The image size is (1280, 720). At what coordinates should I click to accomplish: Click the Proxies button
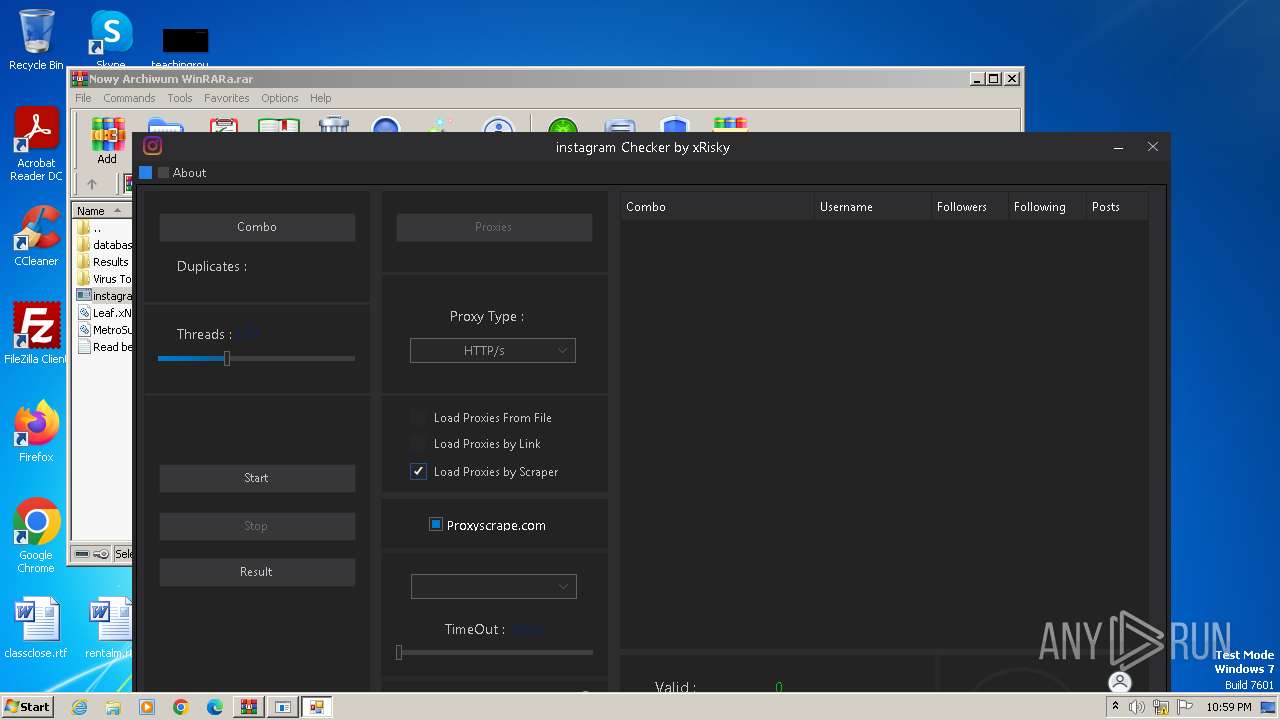(x=494, y=227)
